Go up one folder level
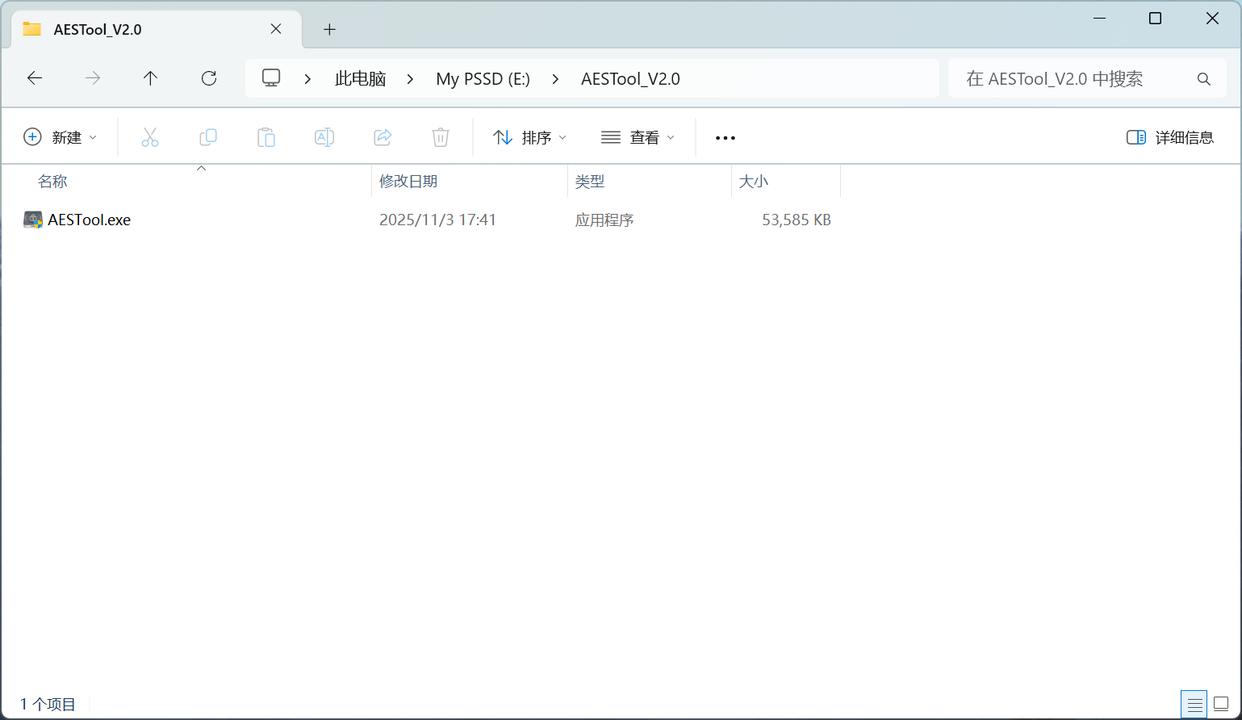The height and width of the screenshot is (720, 1242). coord(150,78)
